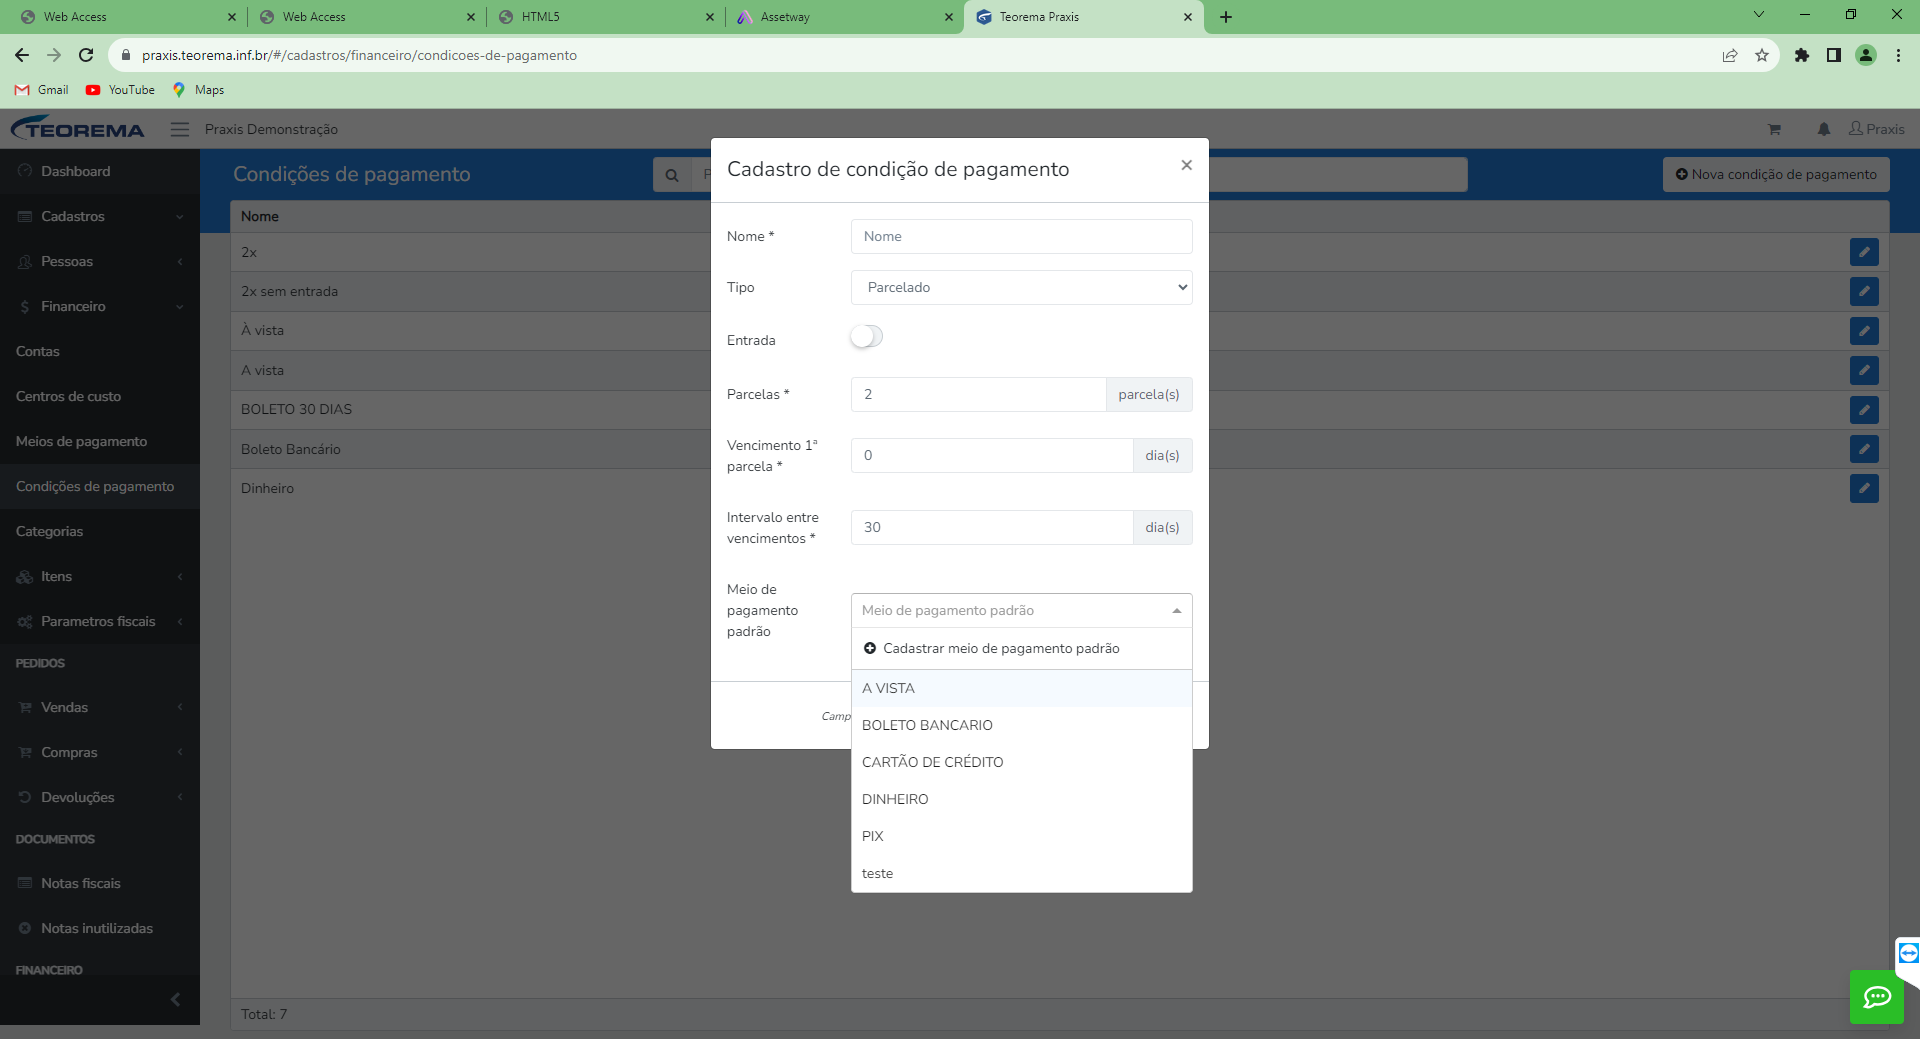Click the share page icon in address bar
Viewport: 1920px width, 1039px height.
(1730, 55)
